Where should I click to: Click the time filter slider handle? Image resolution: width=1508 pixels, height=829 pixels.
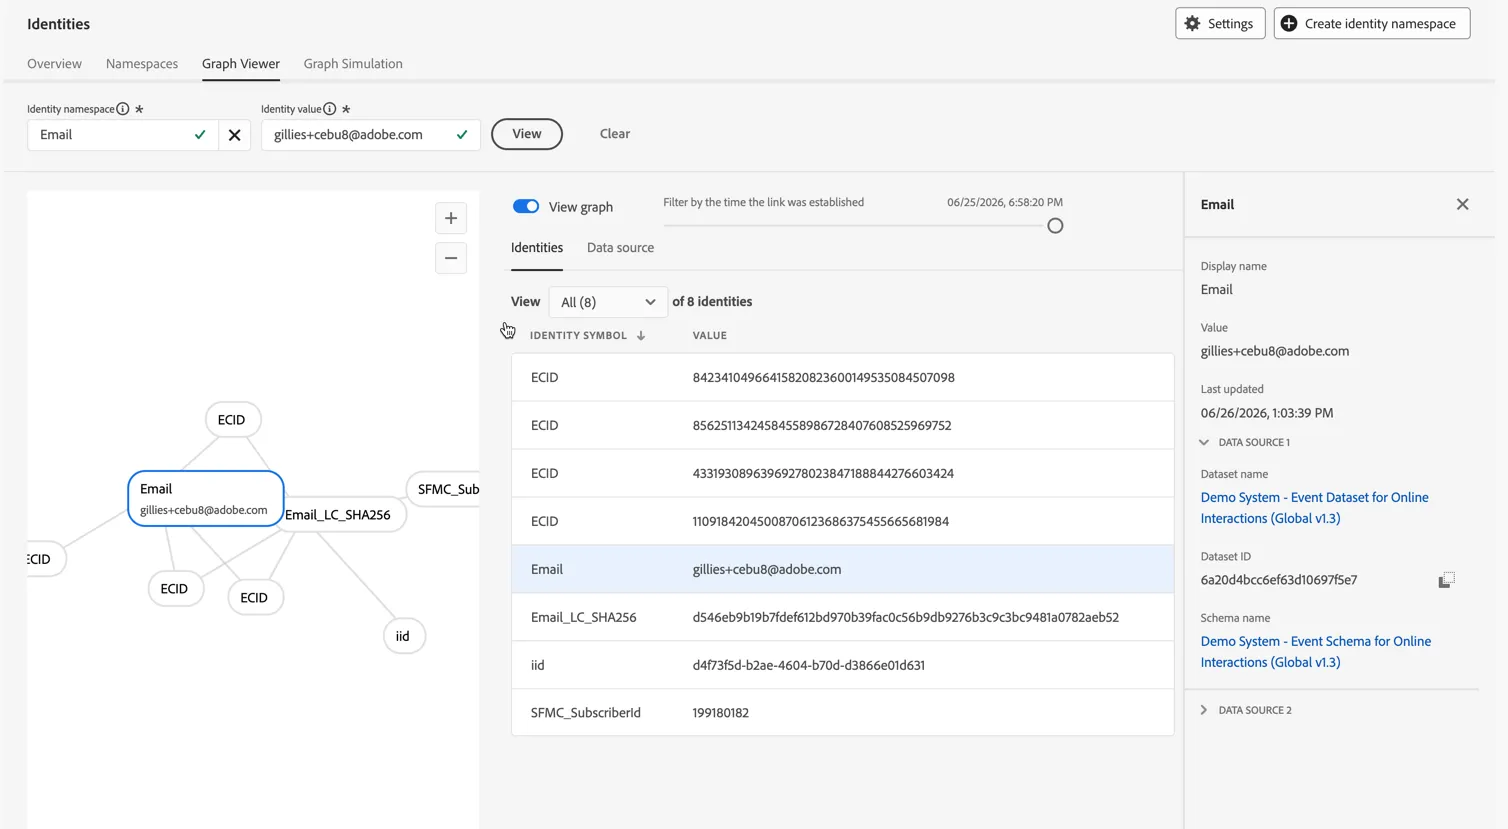[1055, 226]
